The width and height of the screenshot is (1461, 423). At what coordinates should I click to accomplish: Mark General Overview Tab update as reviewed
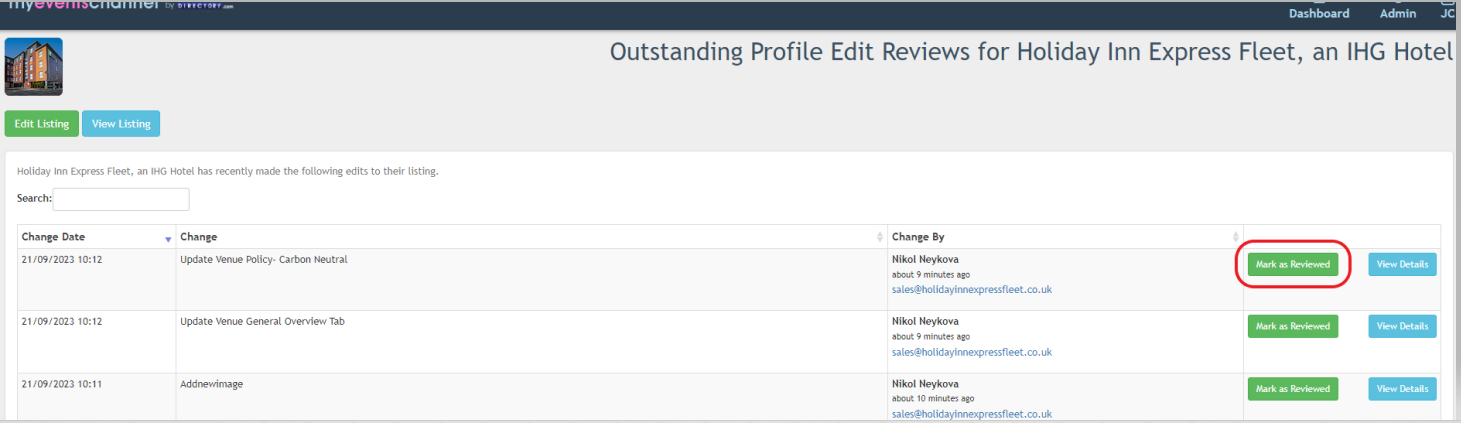[1293, 326]
